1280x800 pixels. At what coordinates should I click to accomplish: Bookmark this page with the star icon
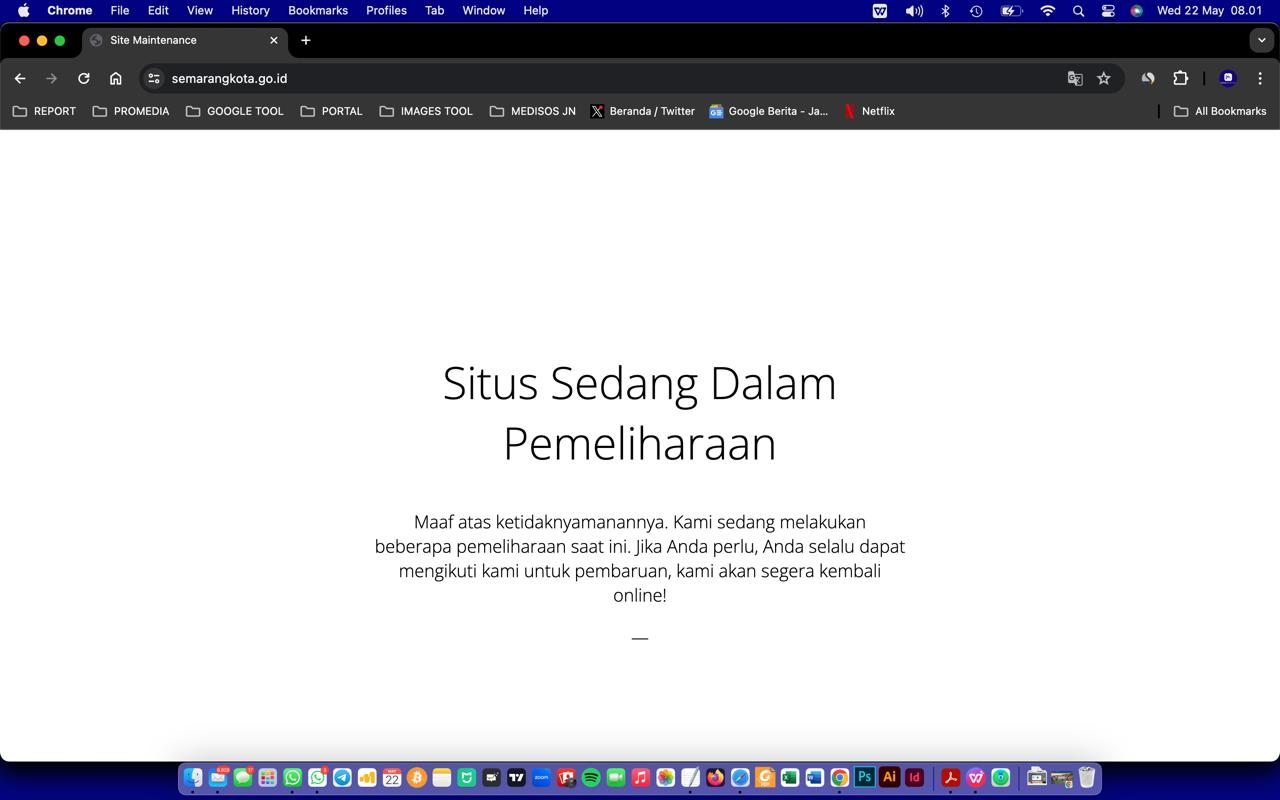point(1103,78)
